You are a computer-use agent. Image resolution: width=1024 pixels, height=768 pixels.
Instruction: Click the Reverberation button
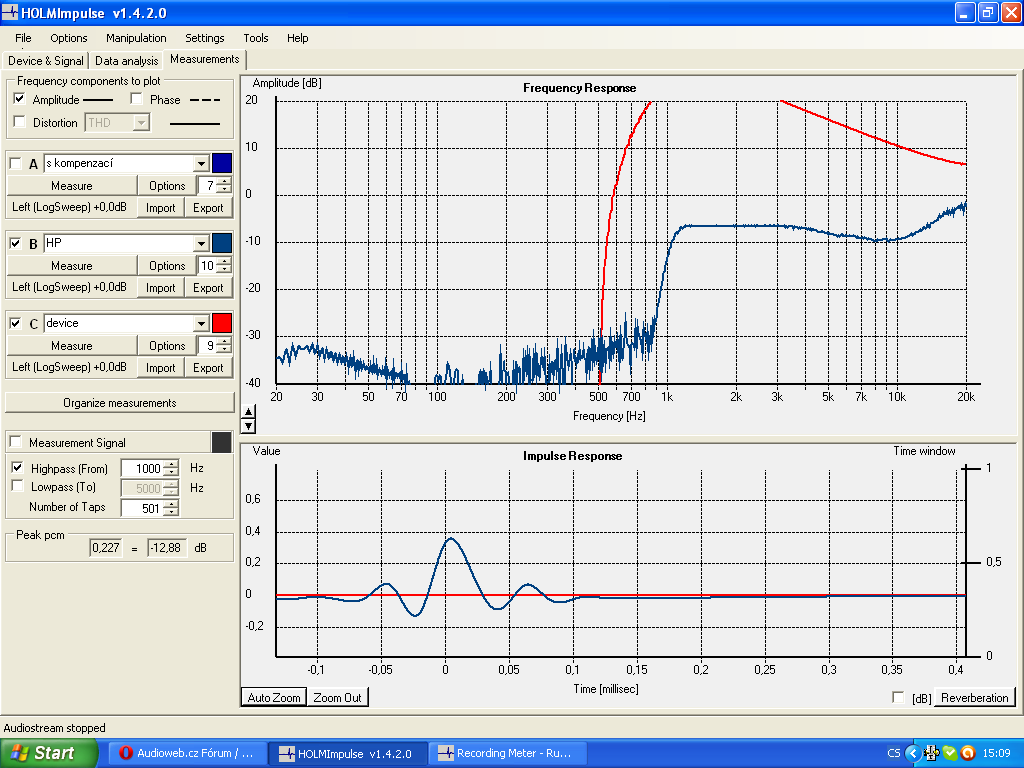tap(974, 697)
